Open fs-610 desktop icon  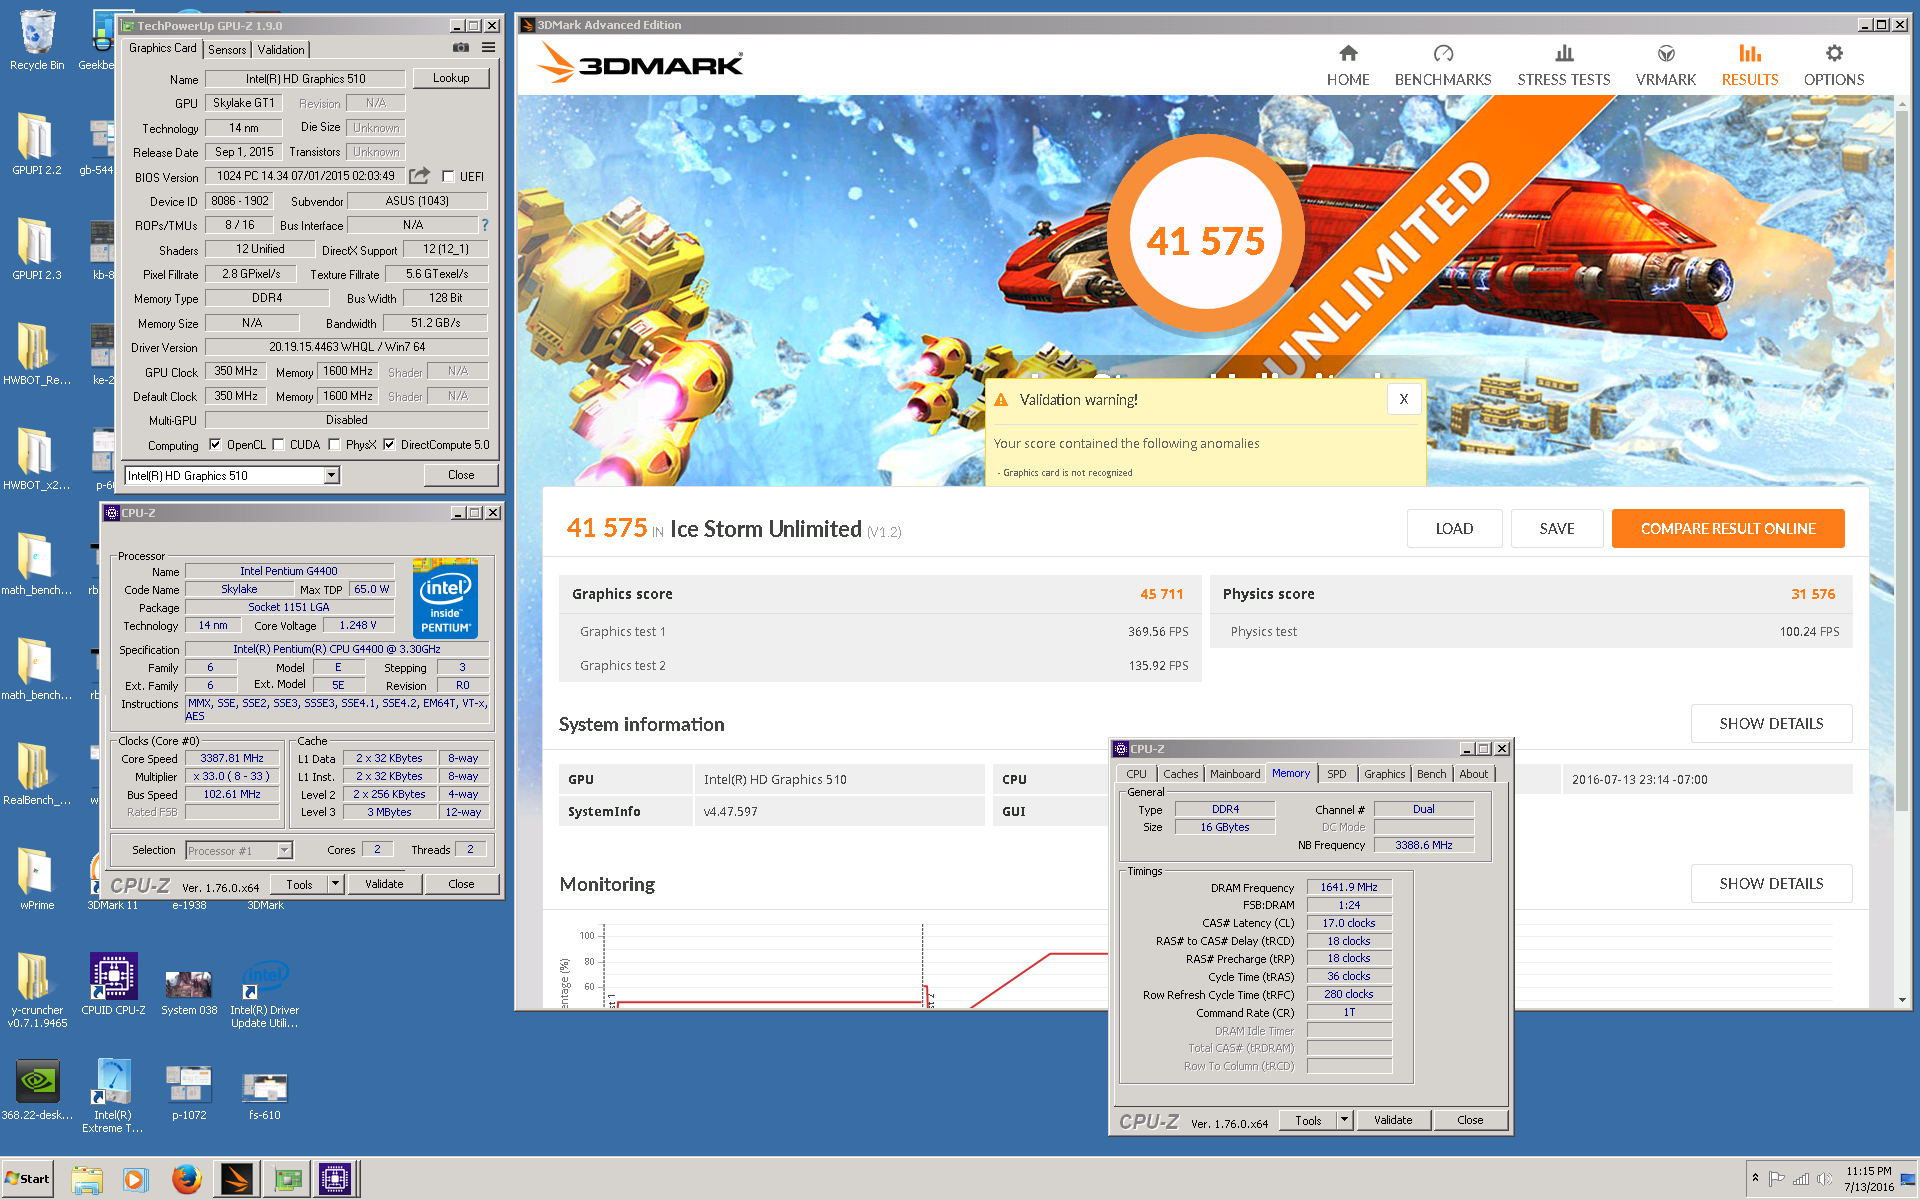coord(264,1096)
